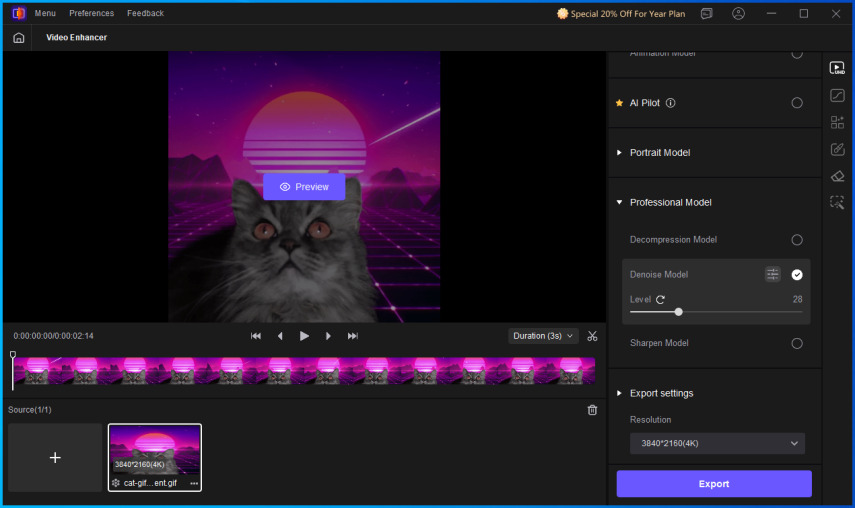The image size is (855, 508).
Task: Expand the Portrait Model section
Action: pyautogui.click(x=619, y=153)
